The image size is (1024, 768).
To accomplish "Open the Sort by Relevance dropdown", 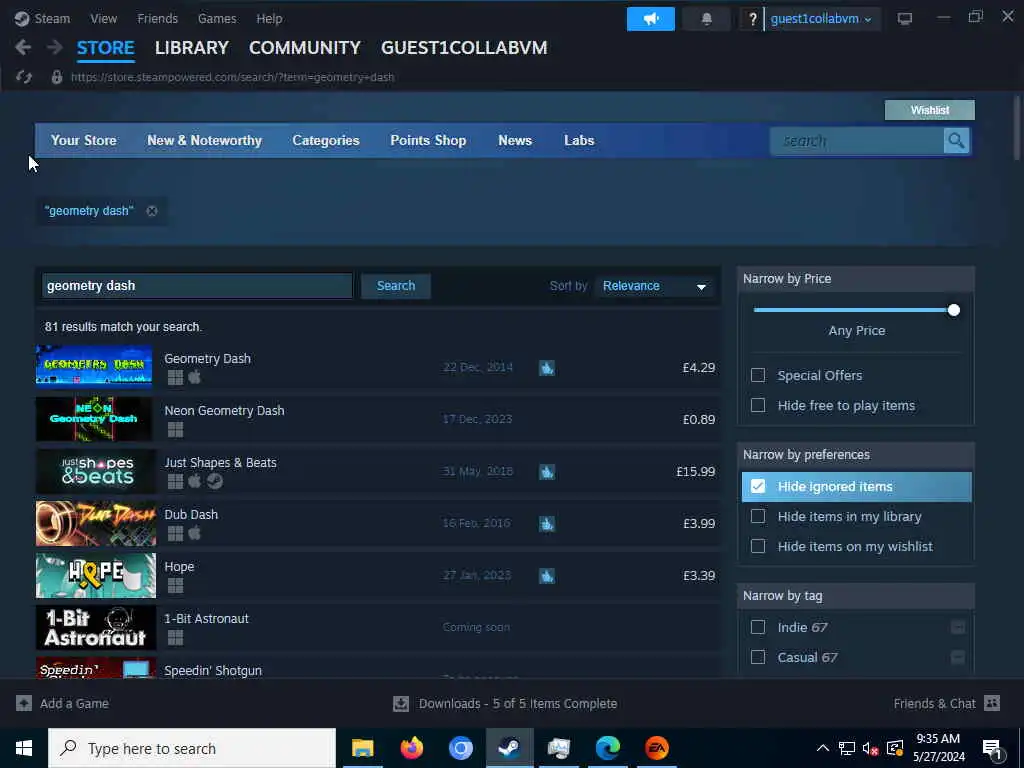I will point(655,286).
